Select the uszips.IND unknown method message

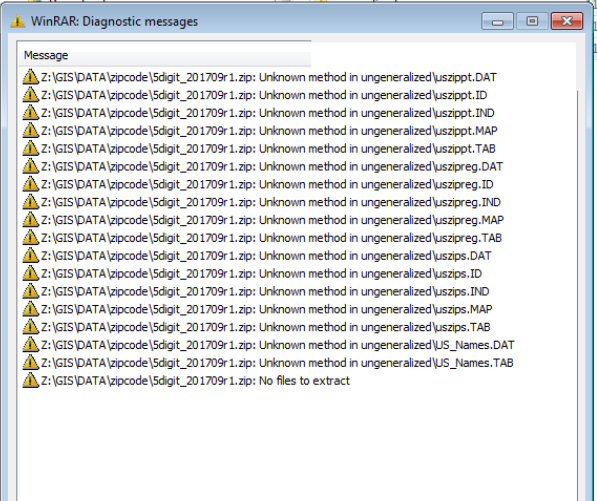click(x=265, y=292)
